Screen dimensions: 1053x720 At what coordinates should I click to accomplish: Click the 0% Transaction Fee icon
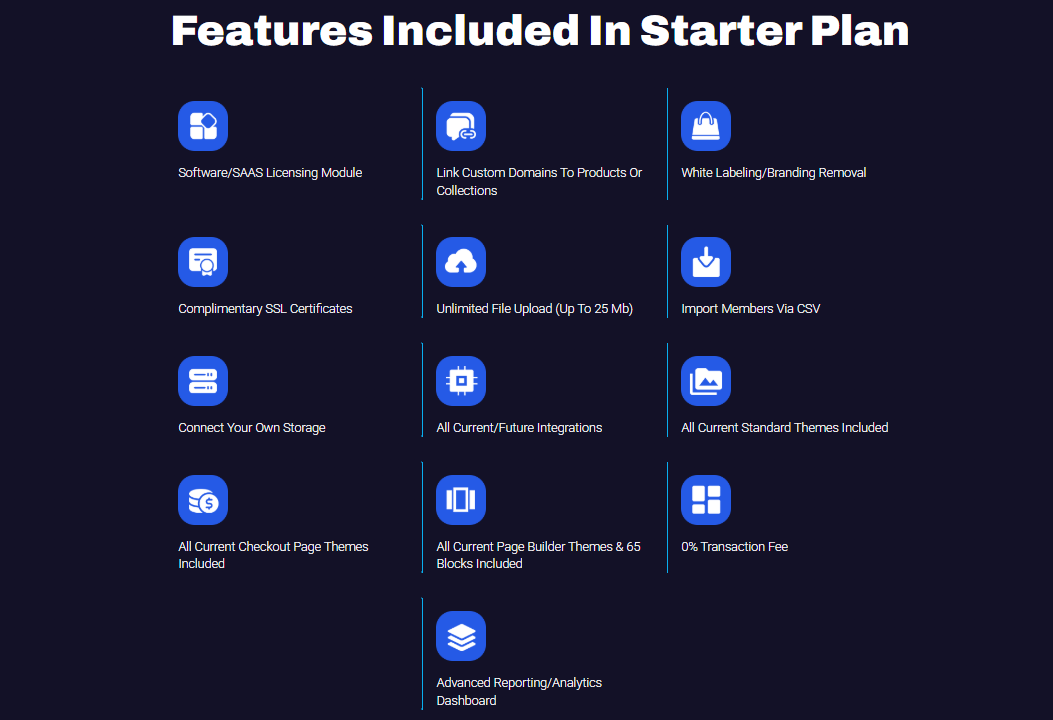coord(706,500)
